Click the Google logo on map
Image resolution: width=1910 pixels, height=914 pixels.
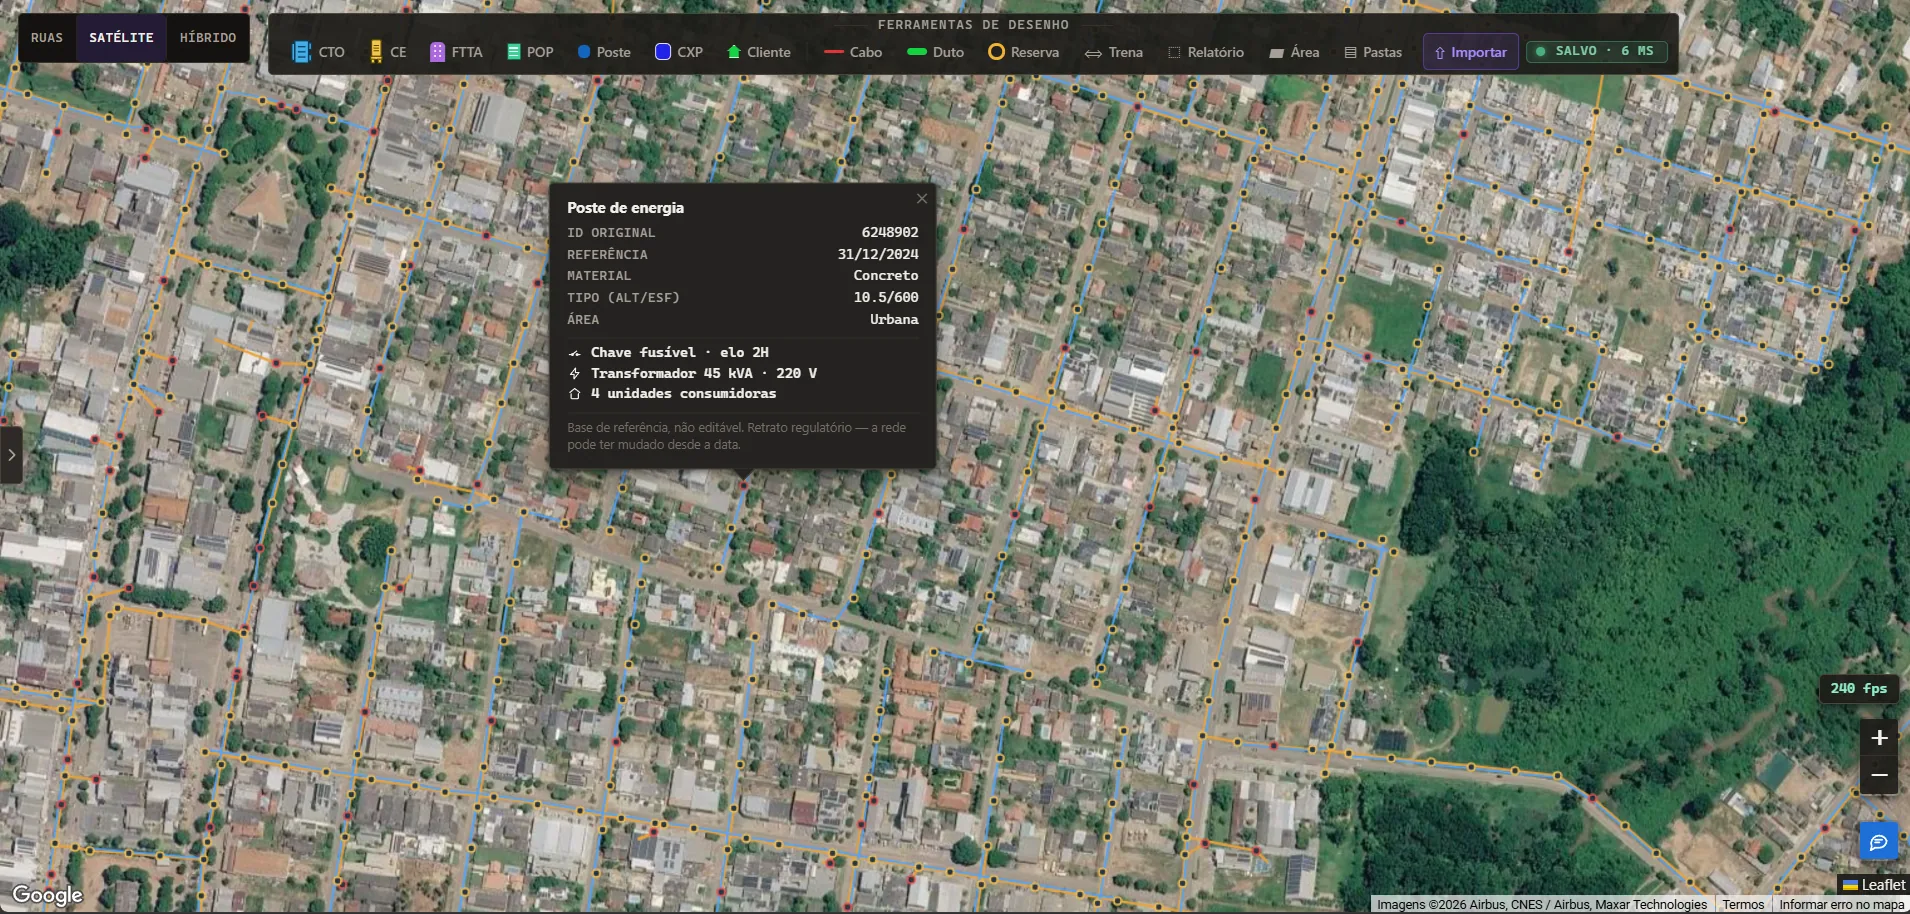pos(47,895)
